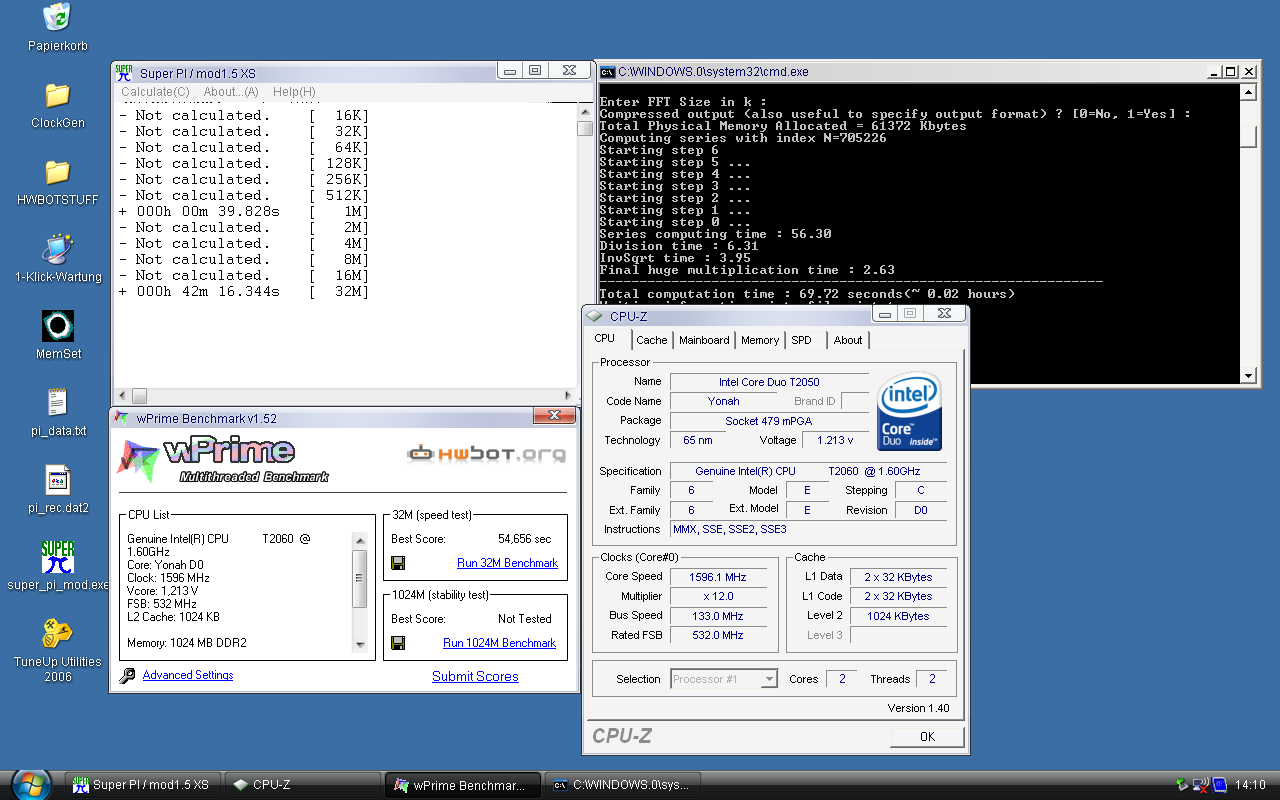The width and height of the screenshot is (1280, 800).
Task: Click the taskbar clock 14:10
Action: click(1250, 785)
